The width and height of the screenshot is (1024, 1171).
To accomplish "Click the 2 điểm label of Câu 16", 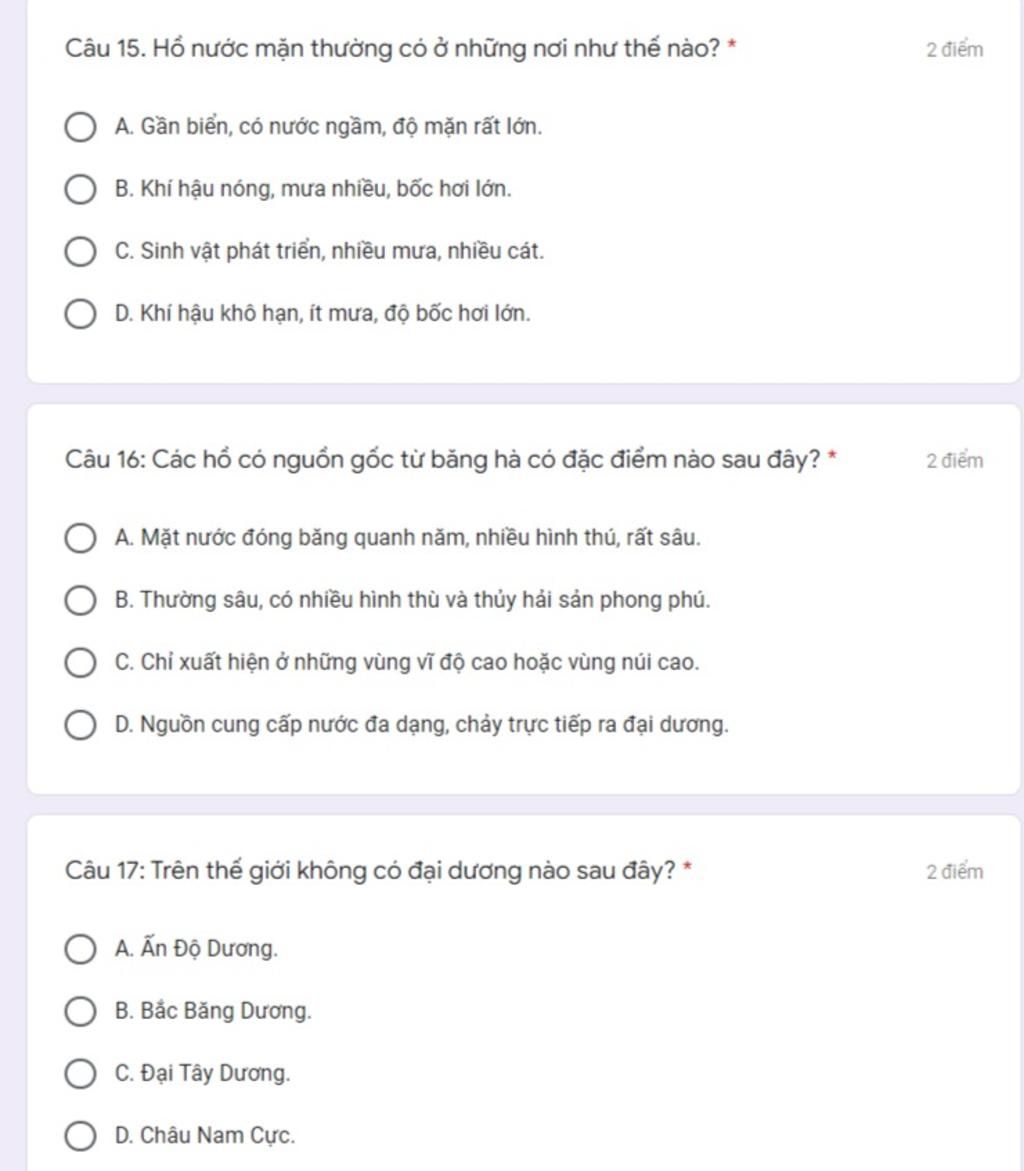I will [955, 461].
